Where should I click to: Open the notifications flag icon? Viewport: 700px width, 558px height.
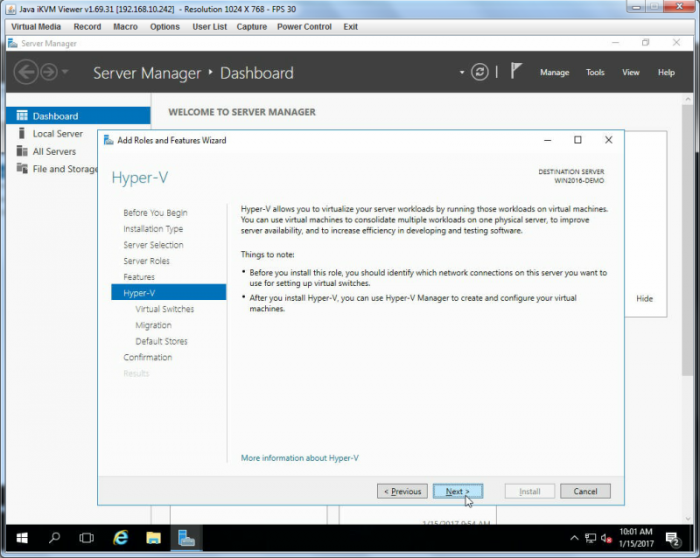tap(516, 71)
